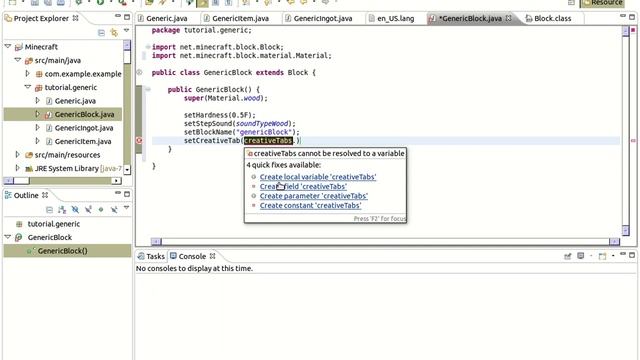This screenshot has width=640, height=360.
Task: Click Display Selected Console icon
Action: tap(580, 256)
